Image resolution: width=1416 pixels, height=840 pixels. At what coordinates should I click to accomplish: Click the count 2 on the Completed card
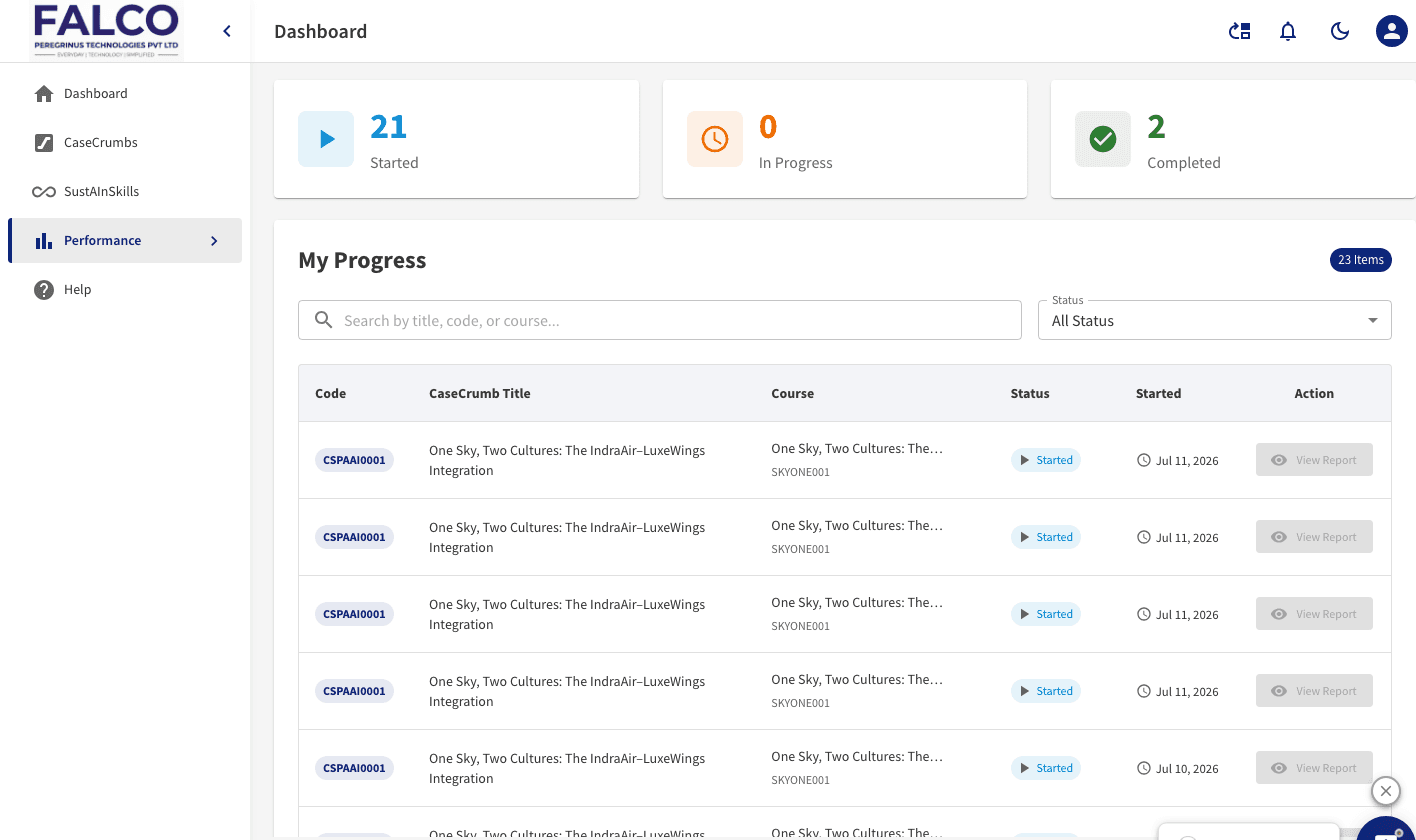1156,127
